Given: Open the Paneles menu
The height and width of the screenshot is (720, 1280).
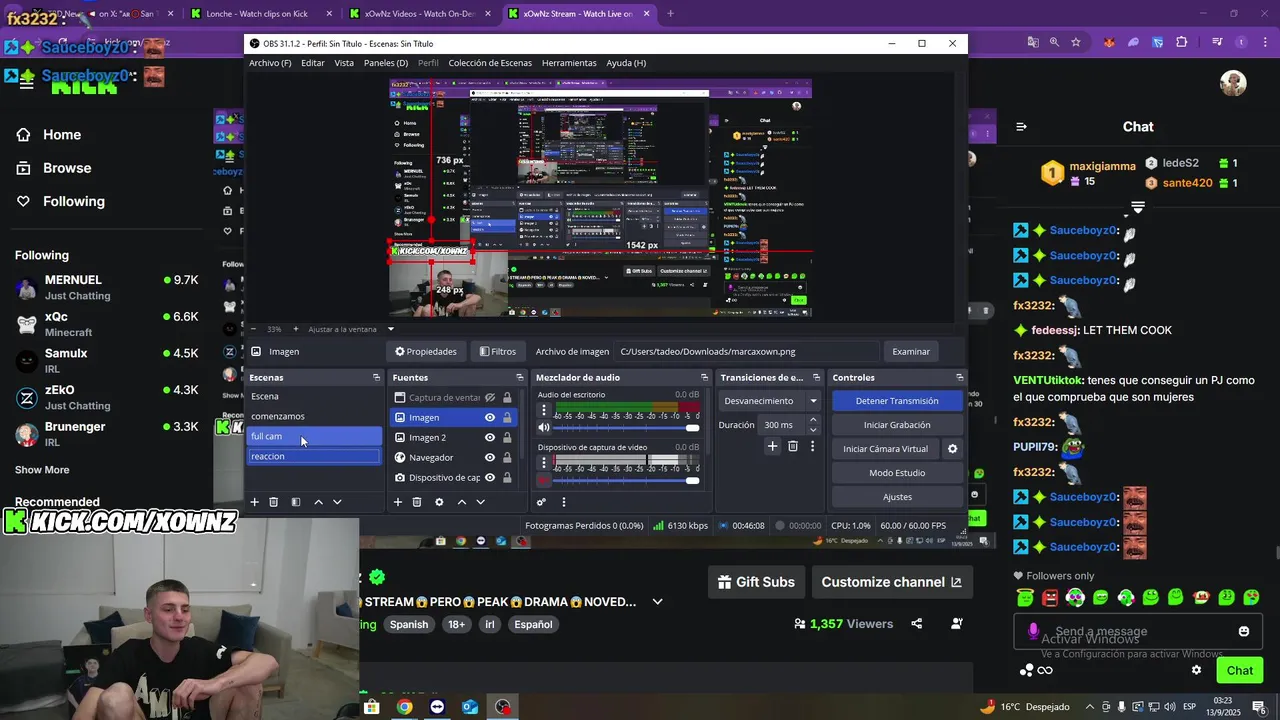Looking at the screenshot, I should coord(385,63).
